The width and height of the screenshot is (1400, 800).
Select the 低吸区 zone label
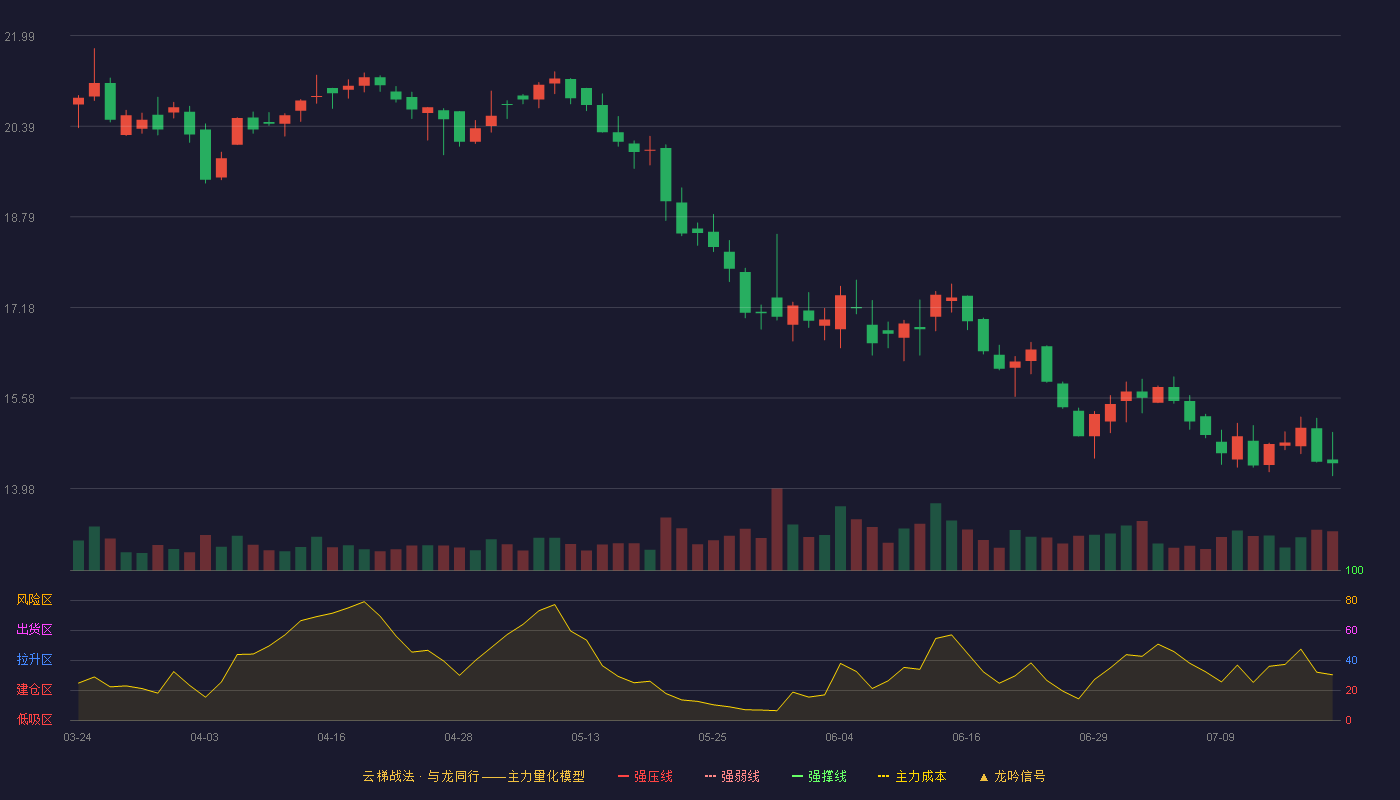coord(34,720)
